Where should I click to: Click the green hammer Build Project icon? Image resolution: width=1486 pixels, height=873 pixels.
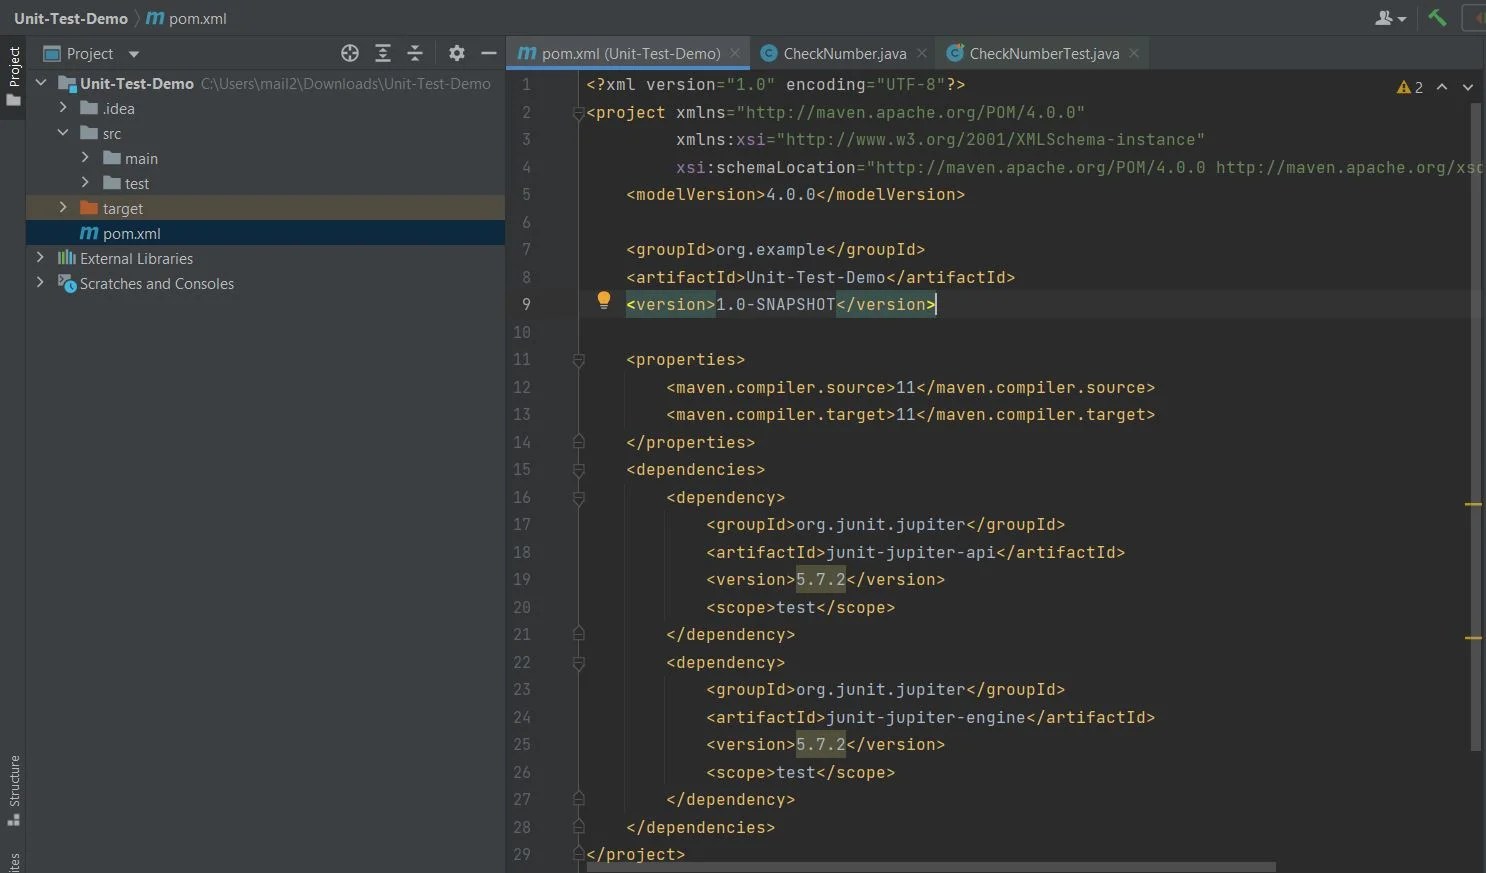pos(1437,18)
